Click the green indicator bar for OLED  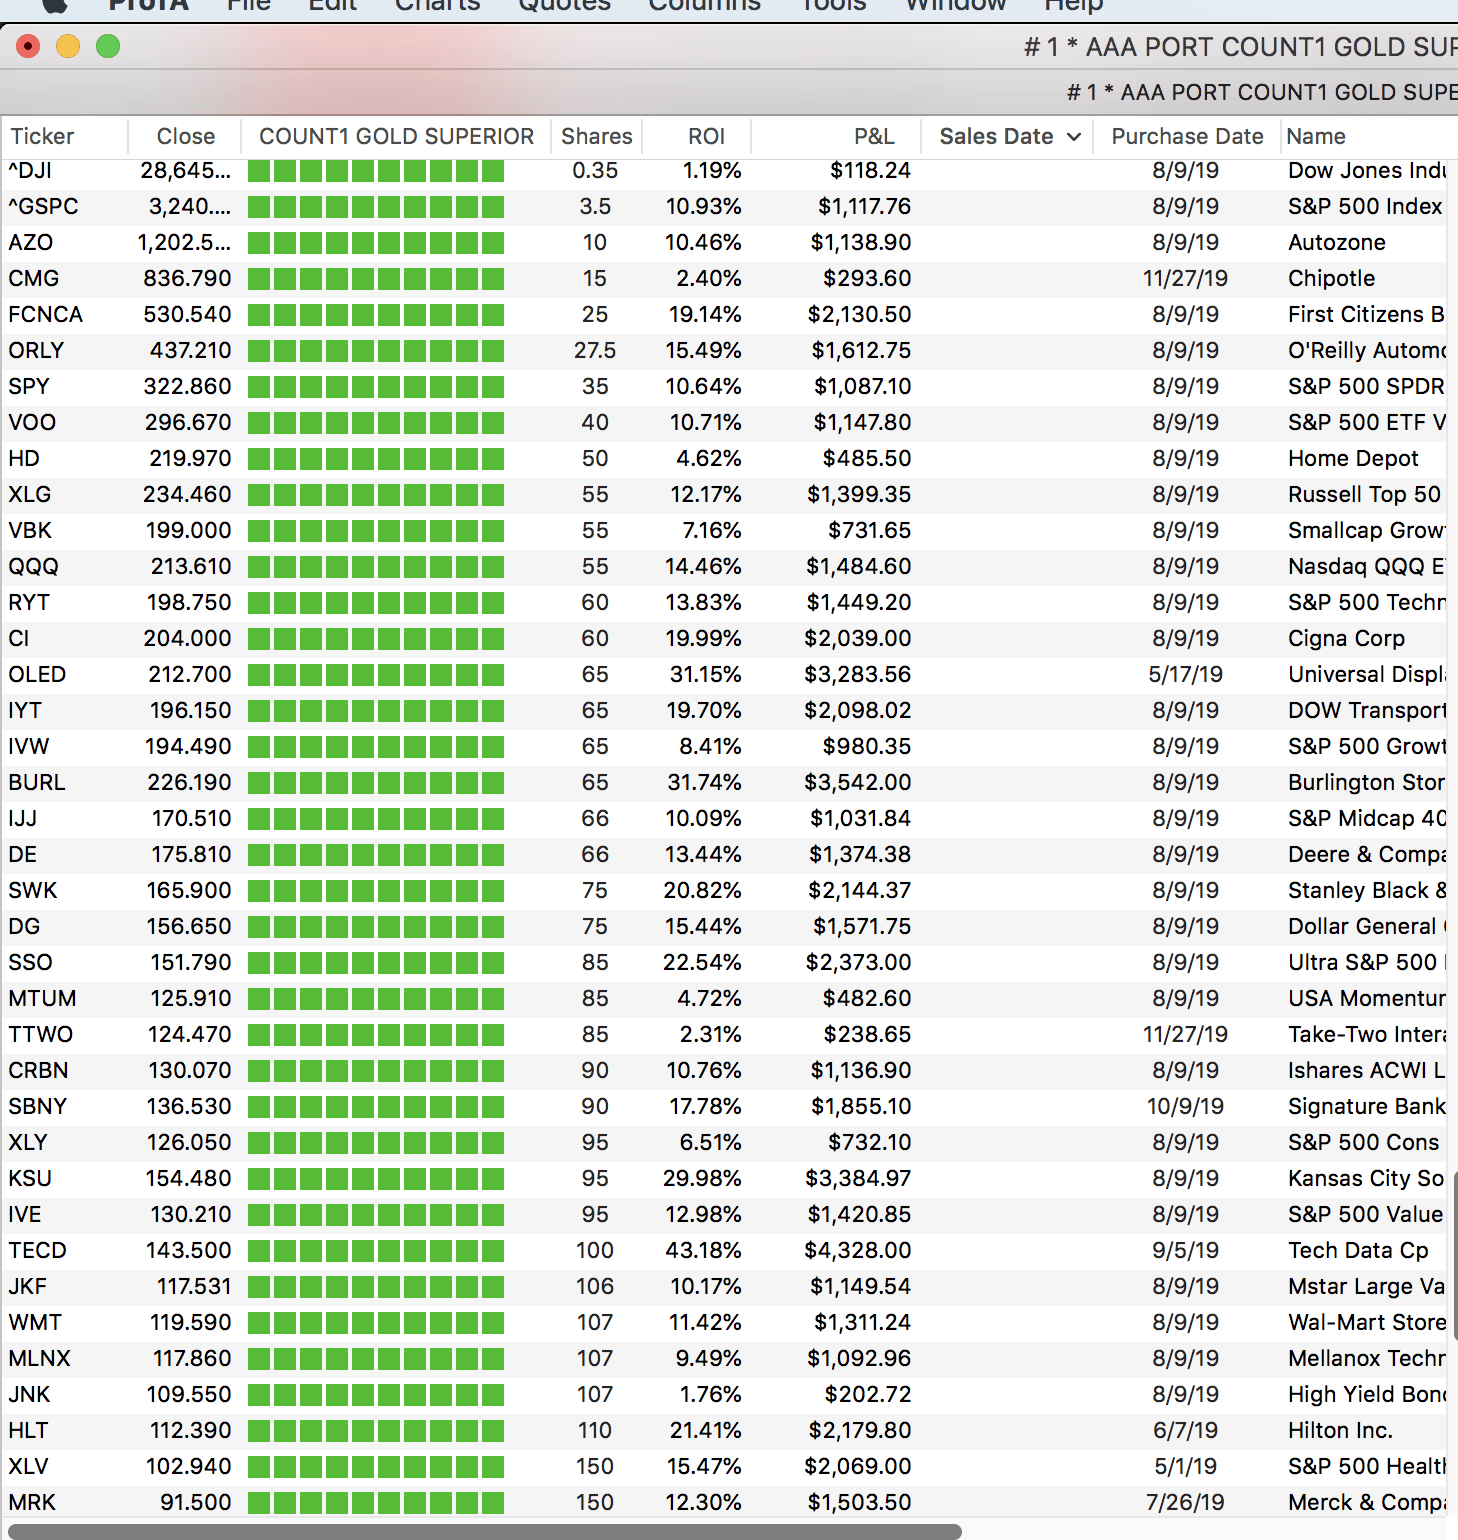click(x=376, y=675)
